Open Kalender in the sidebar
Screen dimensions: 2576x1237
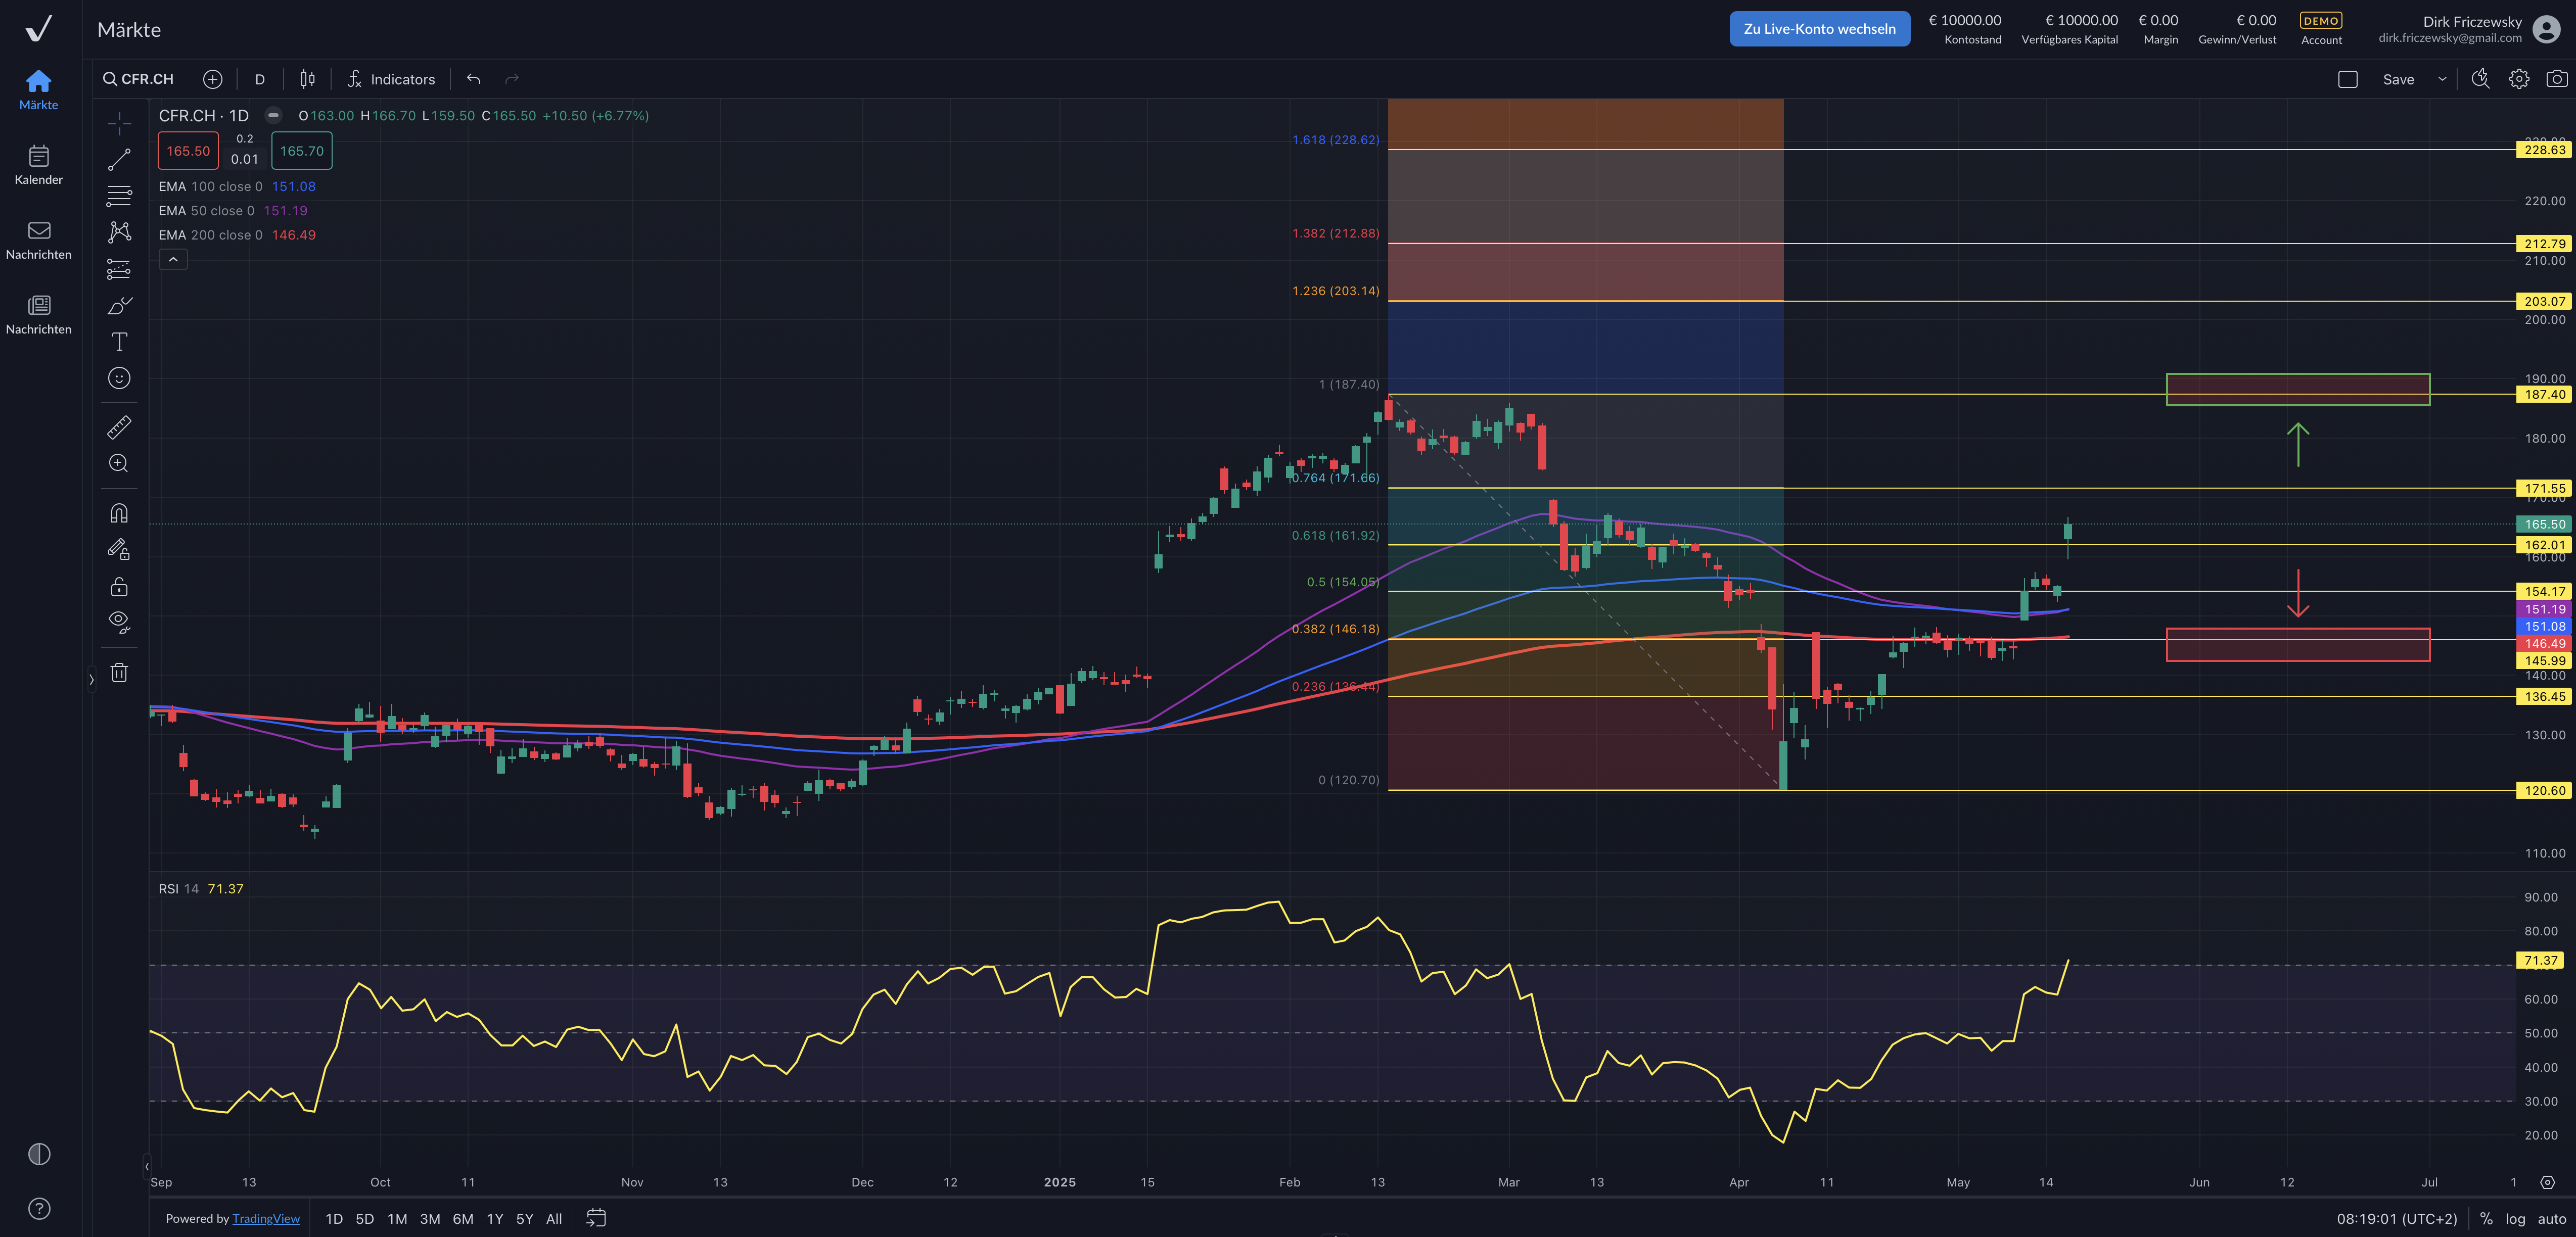[39, 165]
